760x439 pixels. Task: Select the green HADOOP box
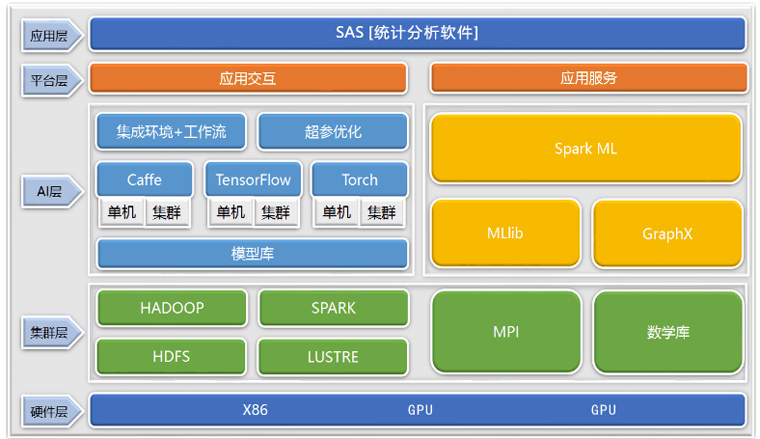172,308
